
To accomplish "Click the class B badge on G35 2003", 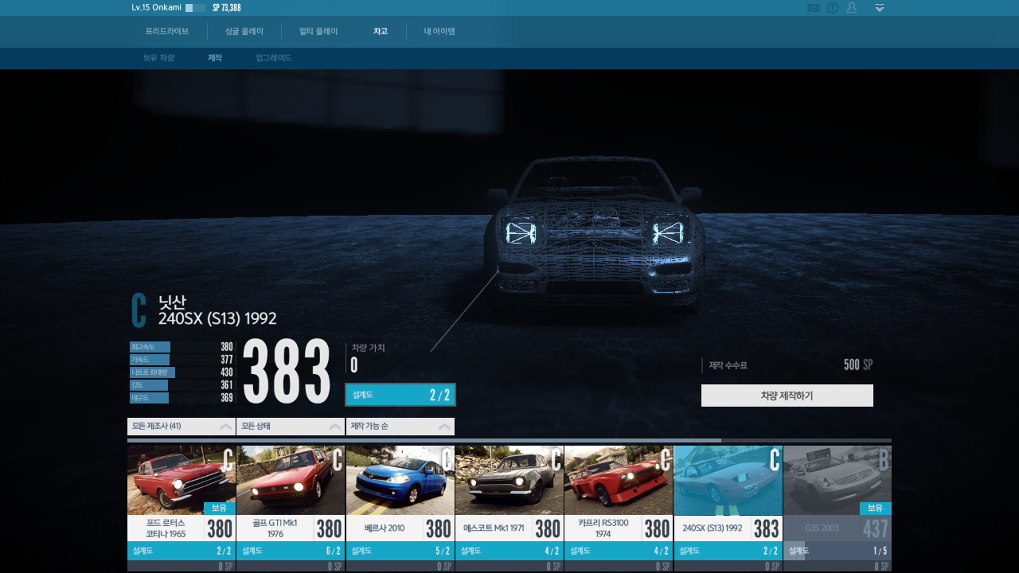I will coord(882,460).
